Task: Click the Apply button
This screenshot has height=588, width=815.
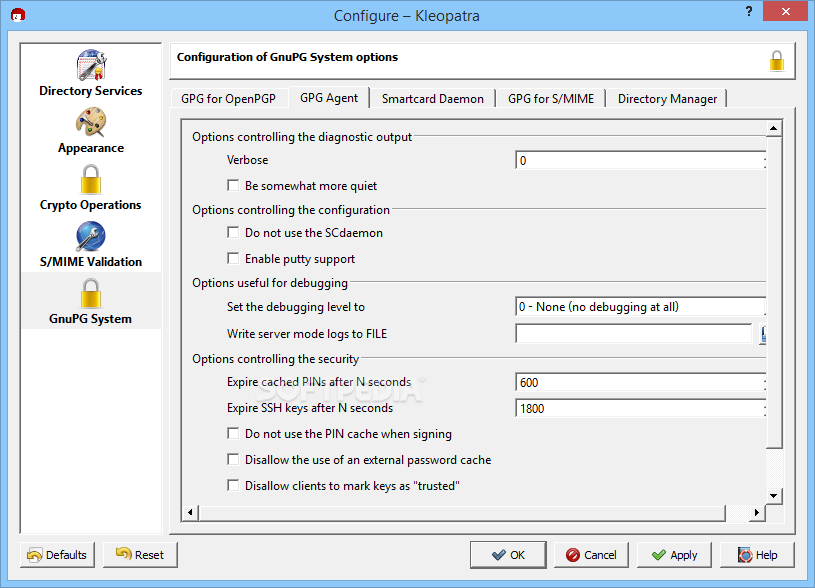Action: point(674,555)
